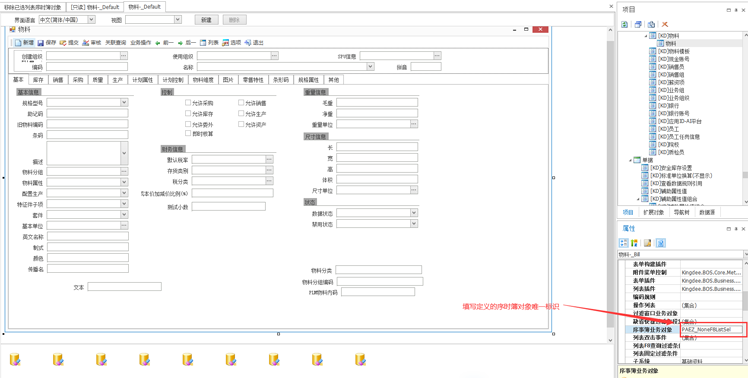
Task: Click ellipsis button beside 使用组织 field
Action: click(x=274, y=56)
